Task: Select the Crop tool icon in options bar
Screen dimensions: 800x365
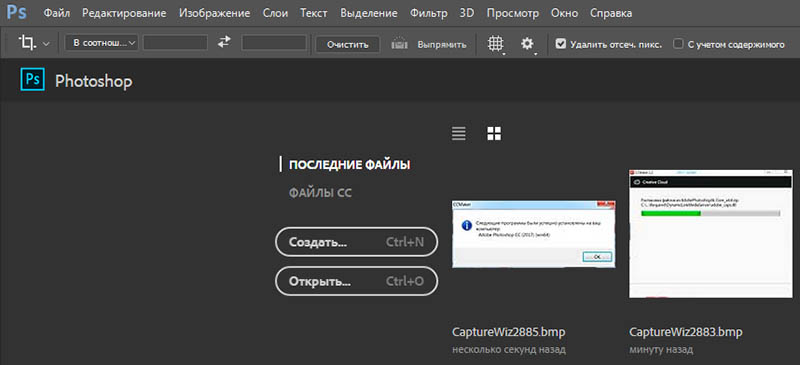Action: tap(27, 43)
